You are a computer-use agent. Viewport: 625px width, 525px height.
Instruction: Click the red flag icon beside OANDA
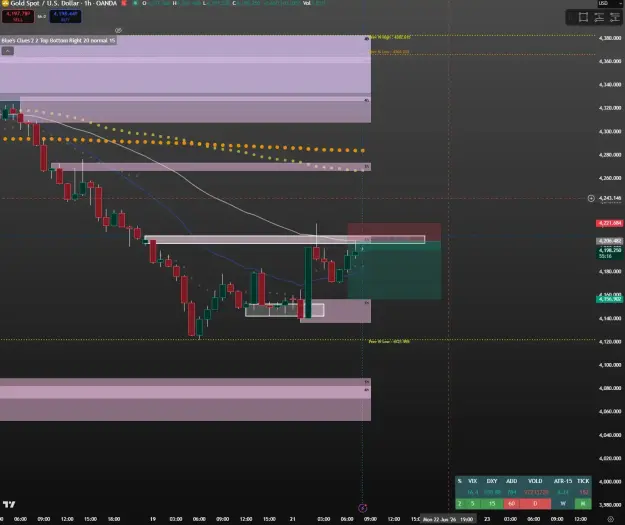124,3
